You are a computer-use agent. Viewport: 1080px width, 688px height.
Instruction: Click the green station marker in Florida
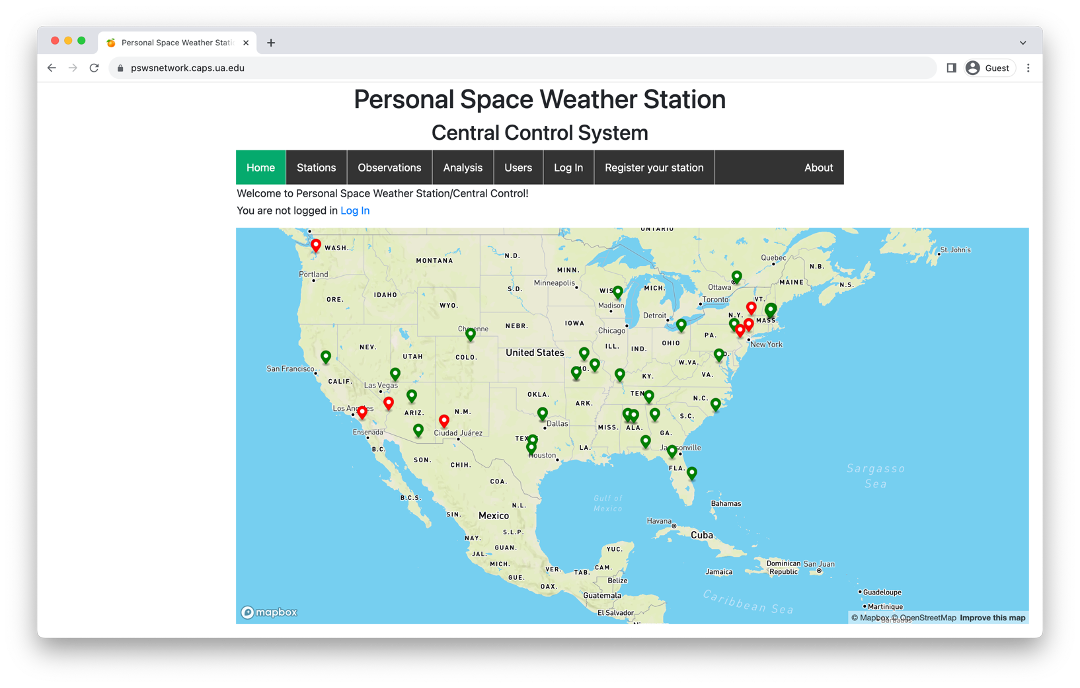pos(691,470)
